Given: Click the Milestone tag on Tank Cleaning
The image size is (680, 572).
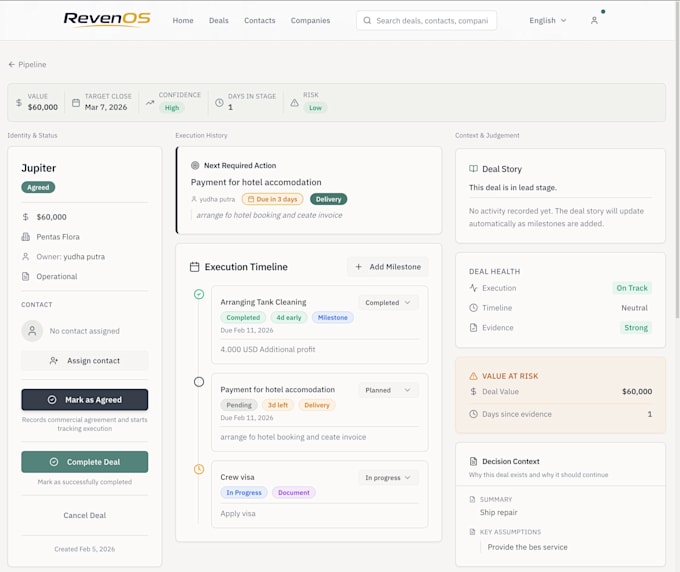Looking at the screenshot, I should coord(333,317).
